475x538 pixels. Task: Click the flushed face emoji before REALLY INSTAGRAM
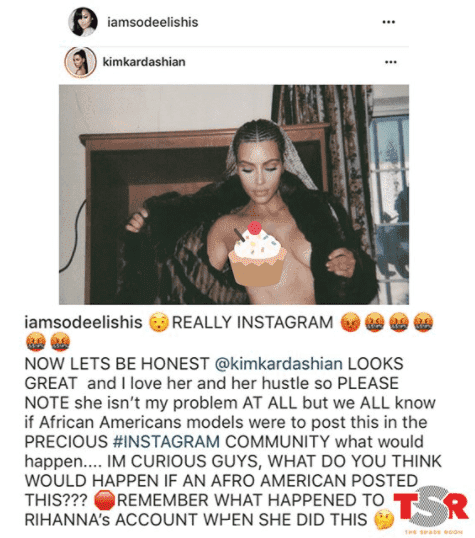pyautogui.click(x=158, y=323)
